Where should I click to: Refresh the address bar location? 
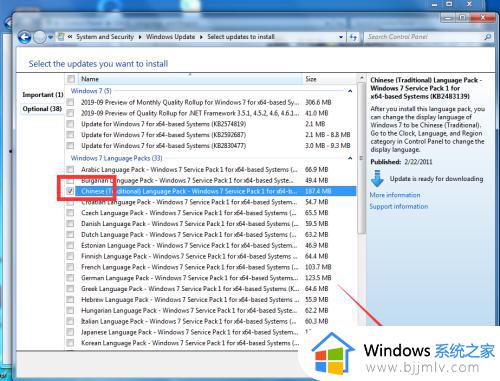coord(353,37)
